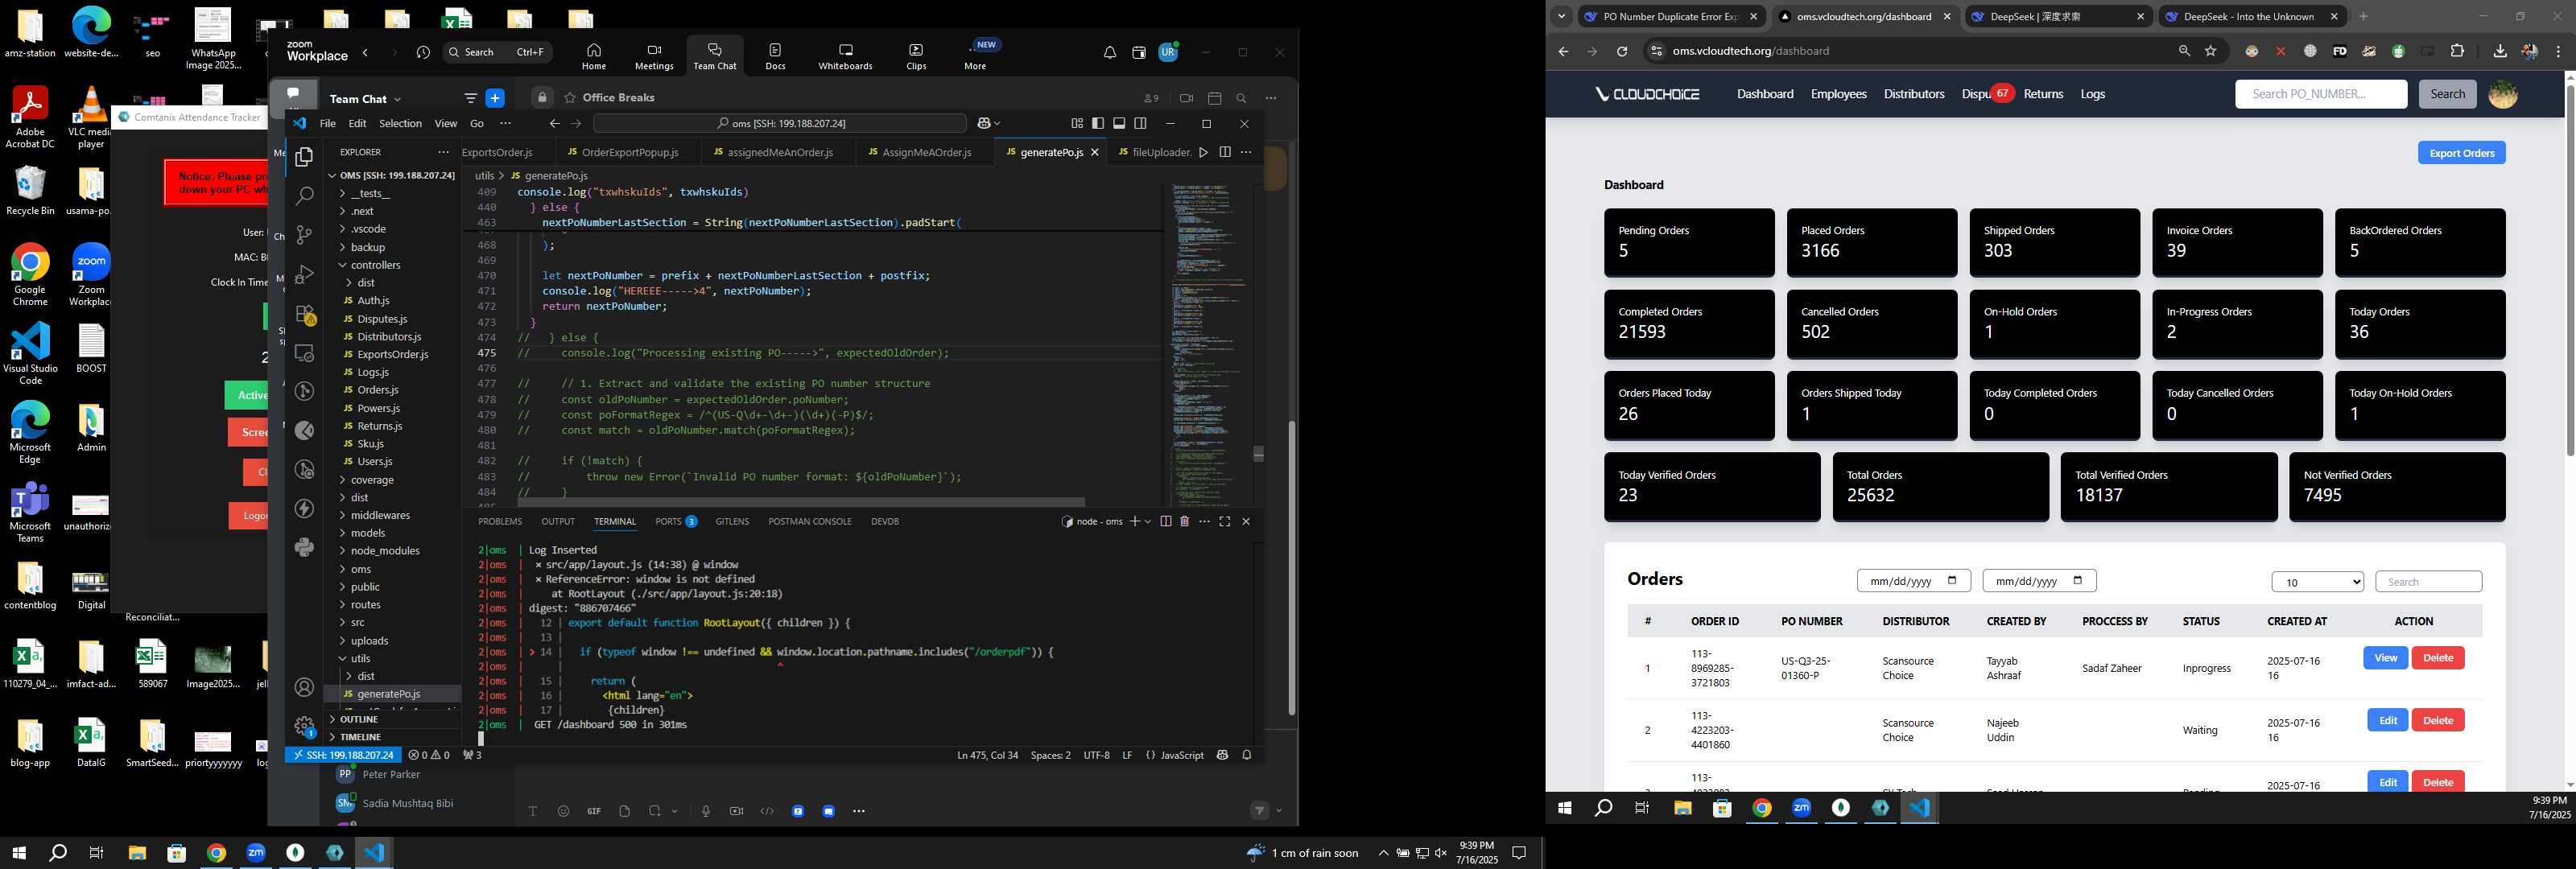
Task: Open Customize Layout icon in VS Code title bar
Action: tap(1077, 124)
